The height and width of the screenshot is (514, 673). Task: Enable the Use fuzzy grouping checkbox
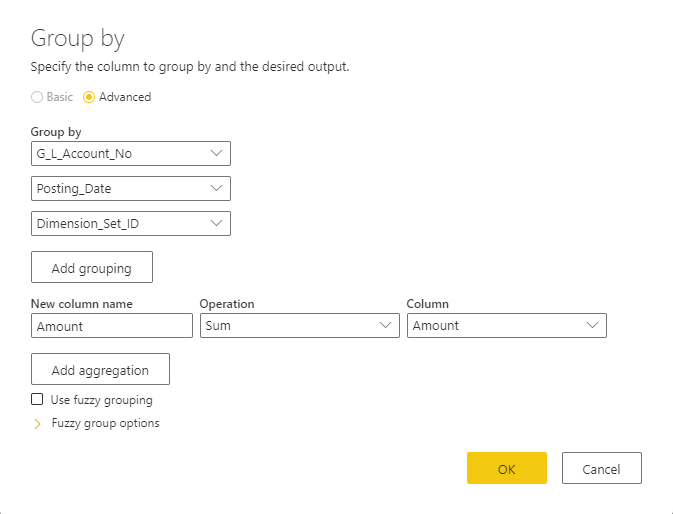pos(37,399)
